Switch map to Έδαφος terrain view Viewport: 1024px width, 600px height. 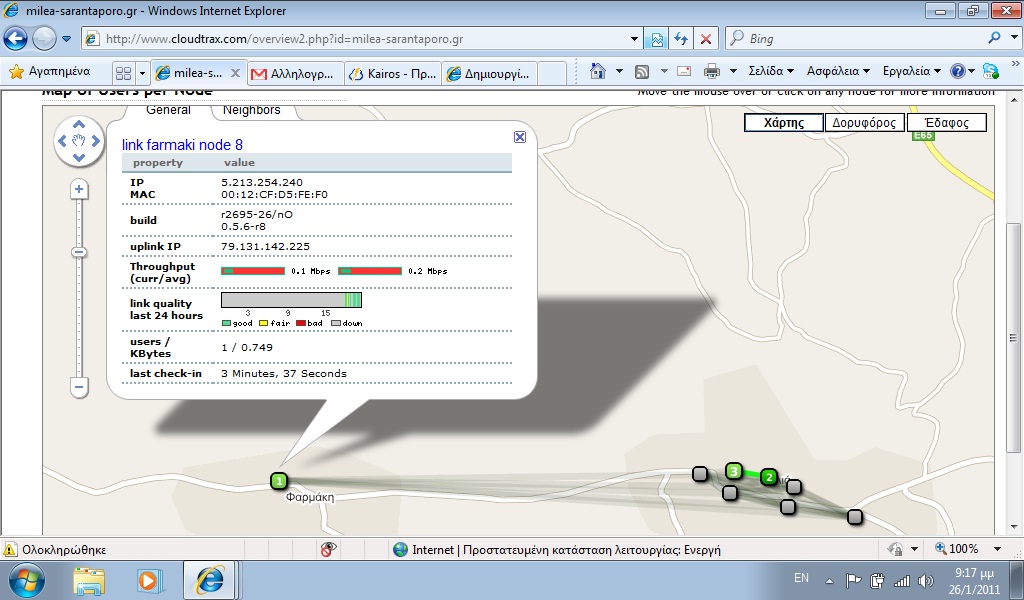[945, 123]
